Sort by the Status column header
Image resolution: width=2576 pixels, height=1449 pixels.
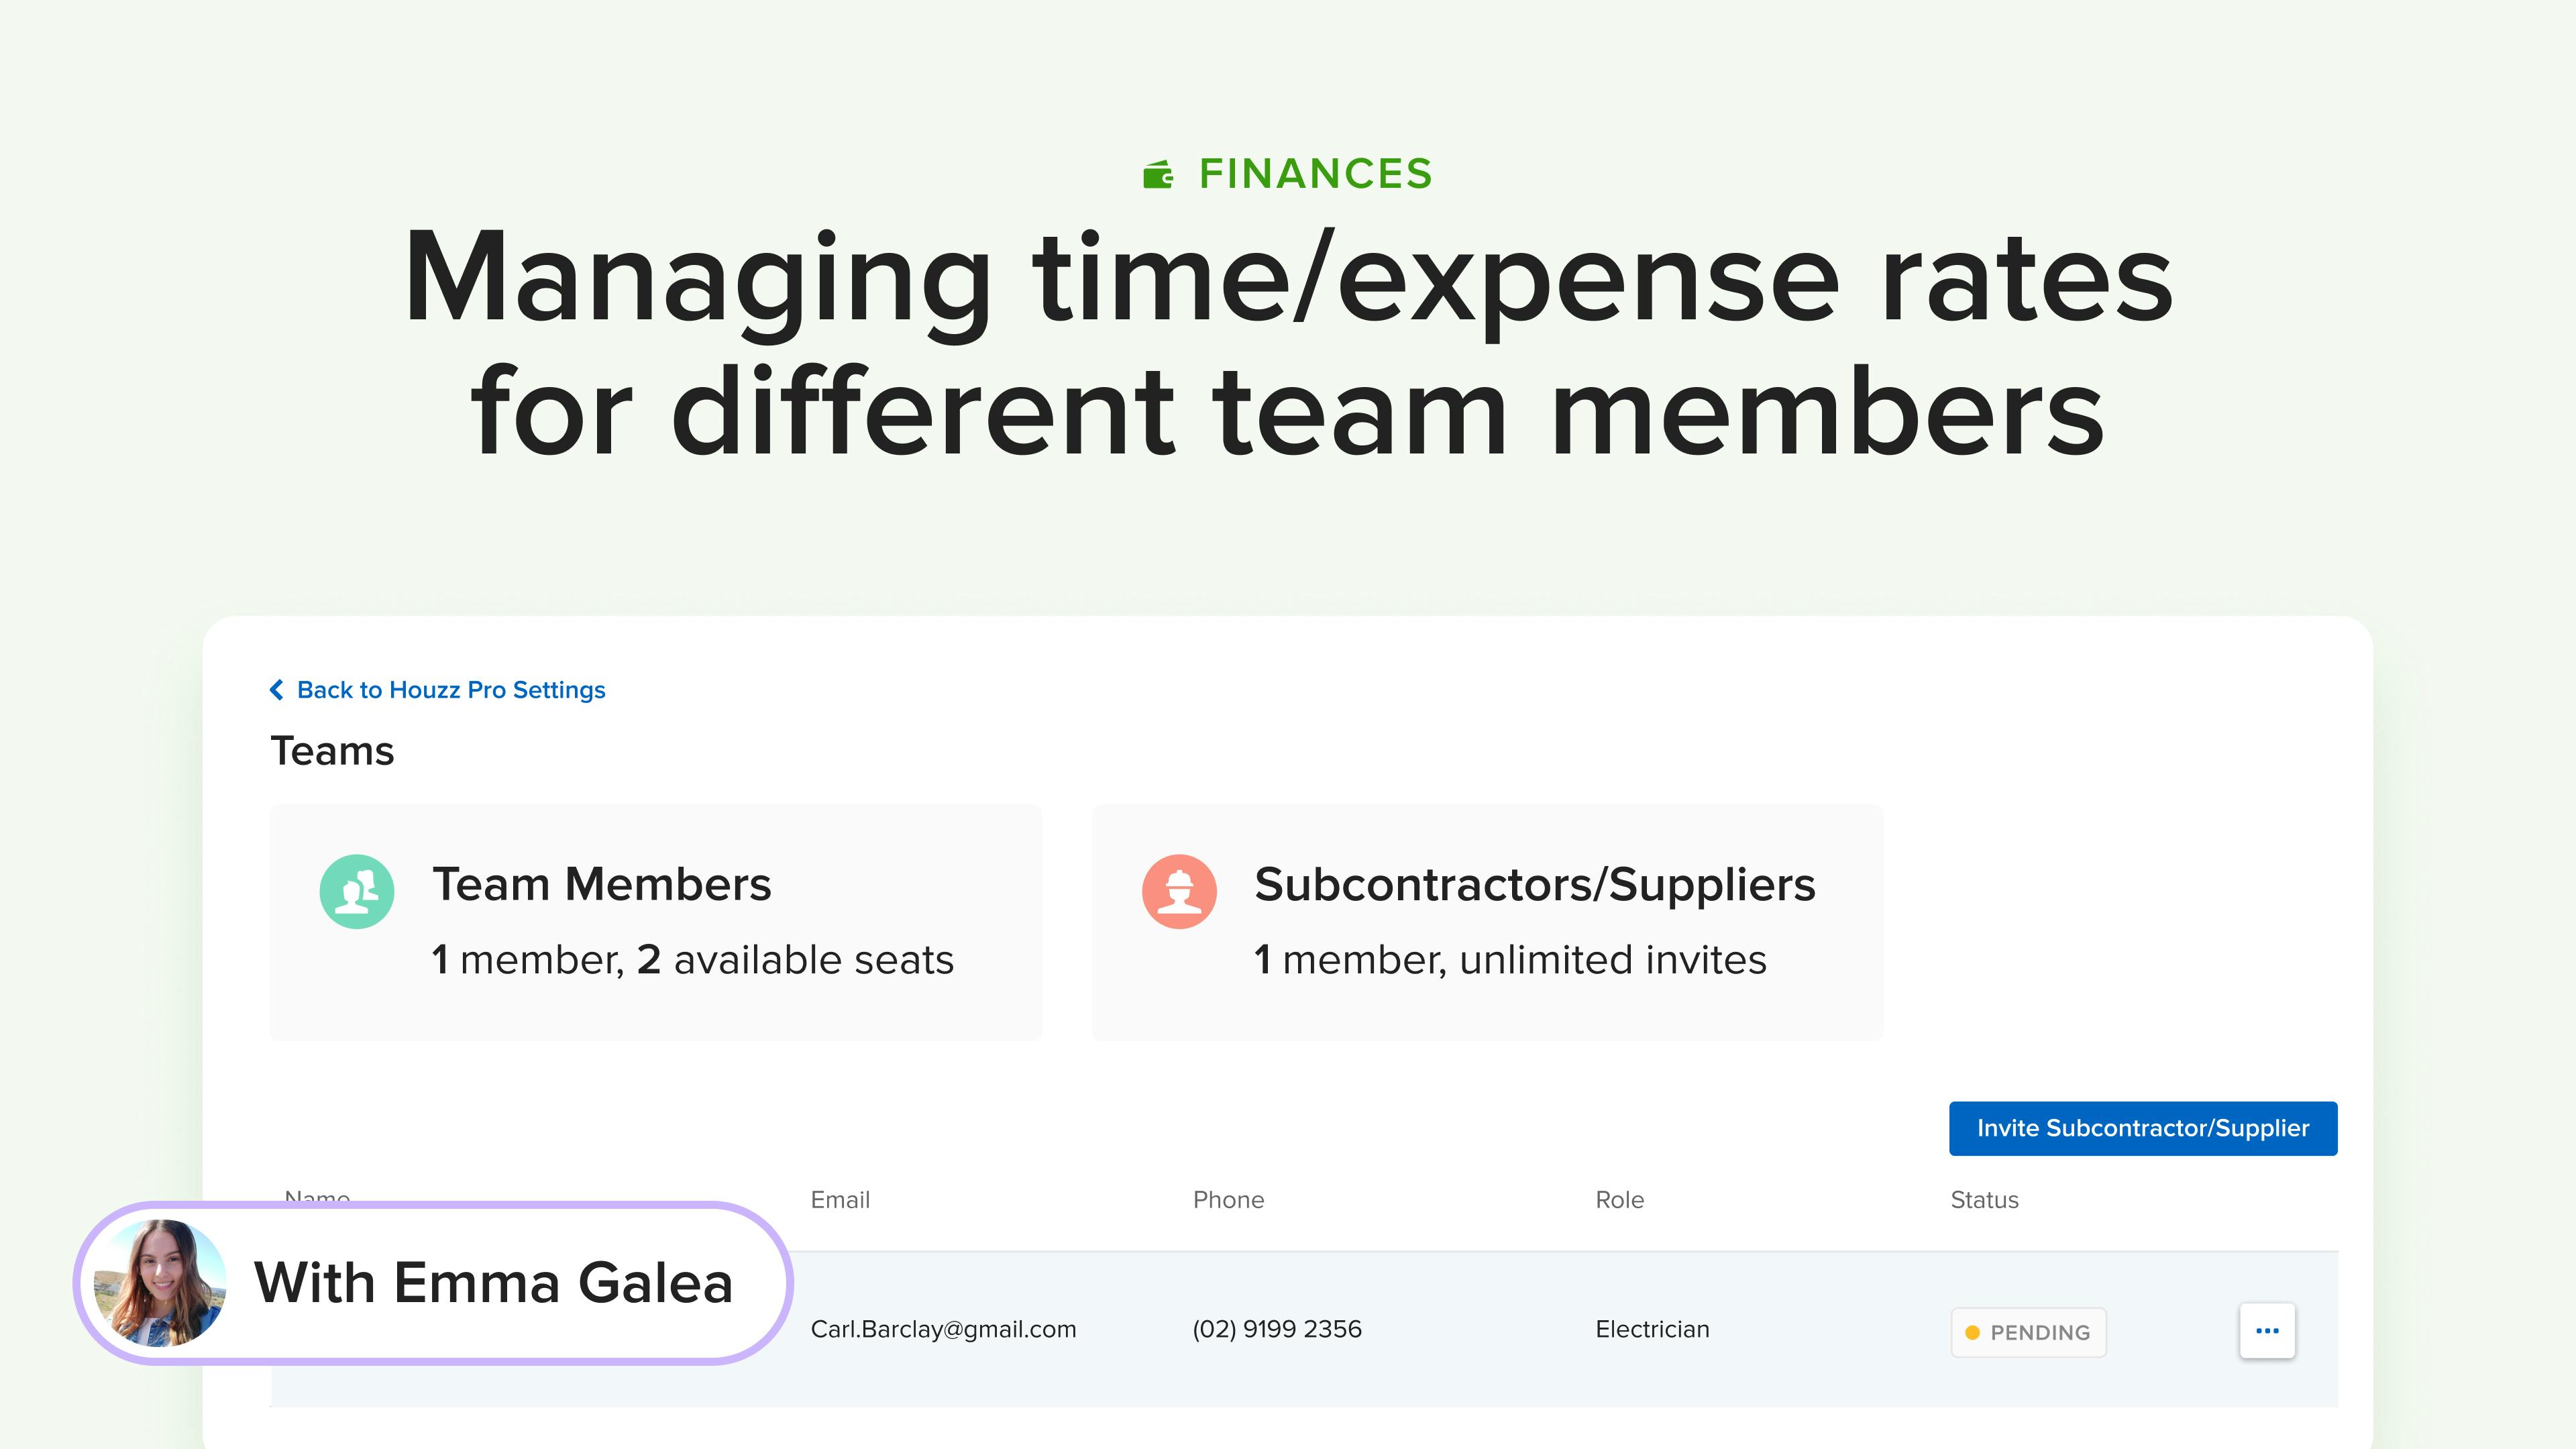coord(1984,1199)
